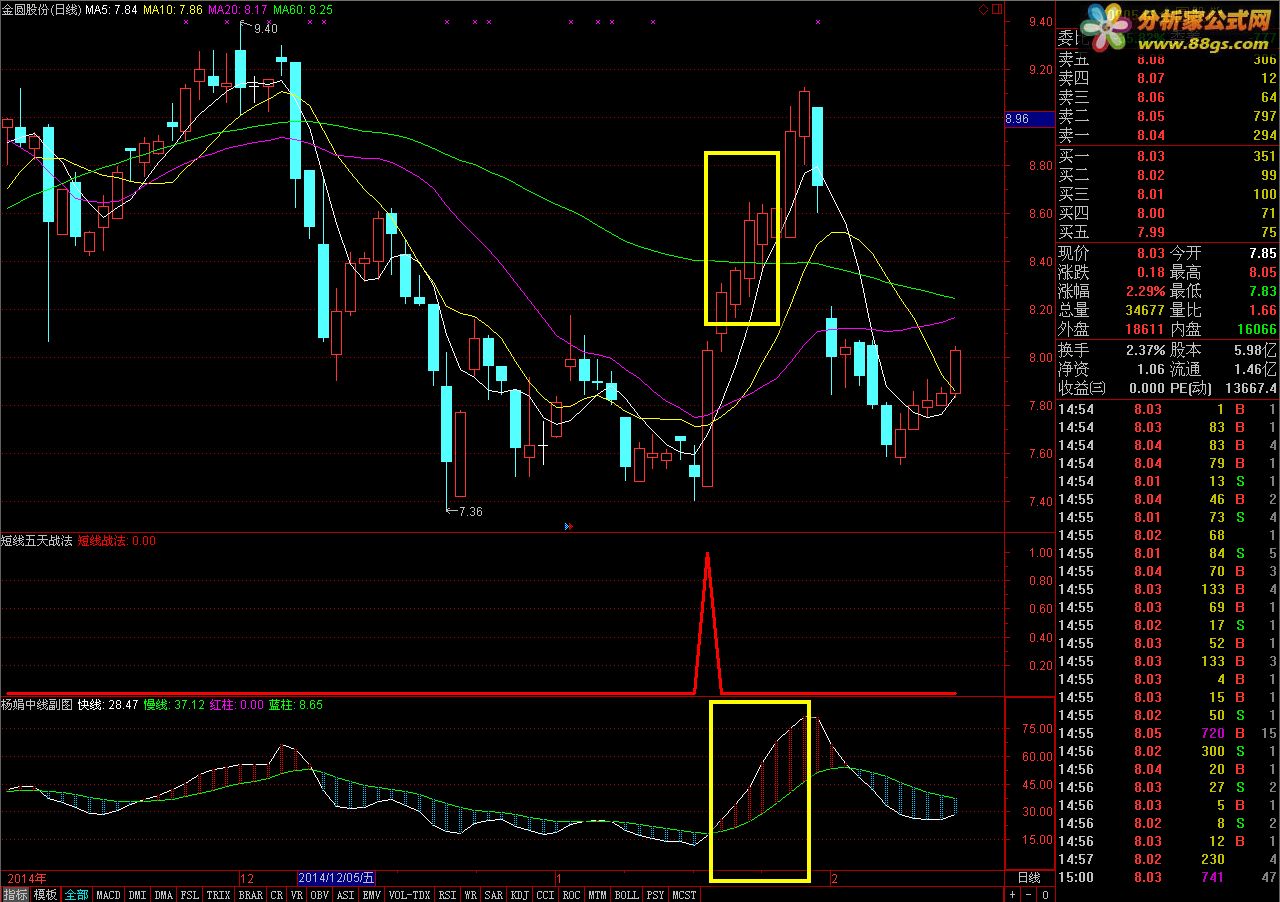Switch indicator to OBV
This screenshot has width=1280, height=902.
click(320, 895)
